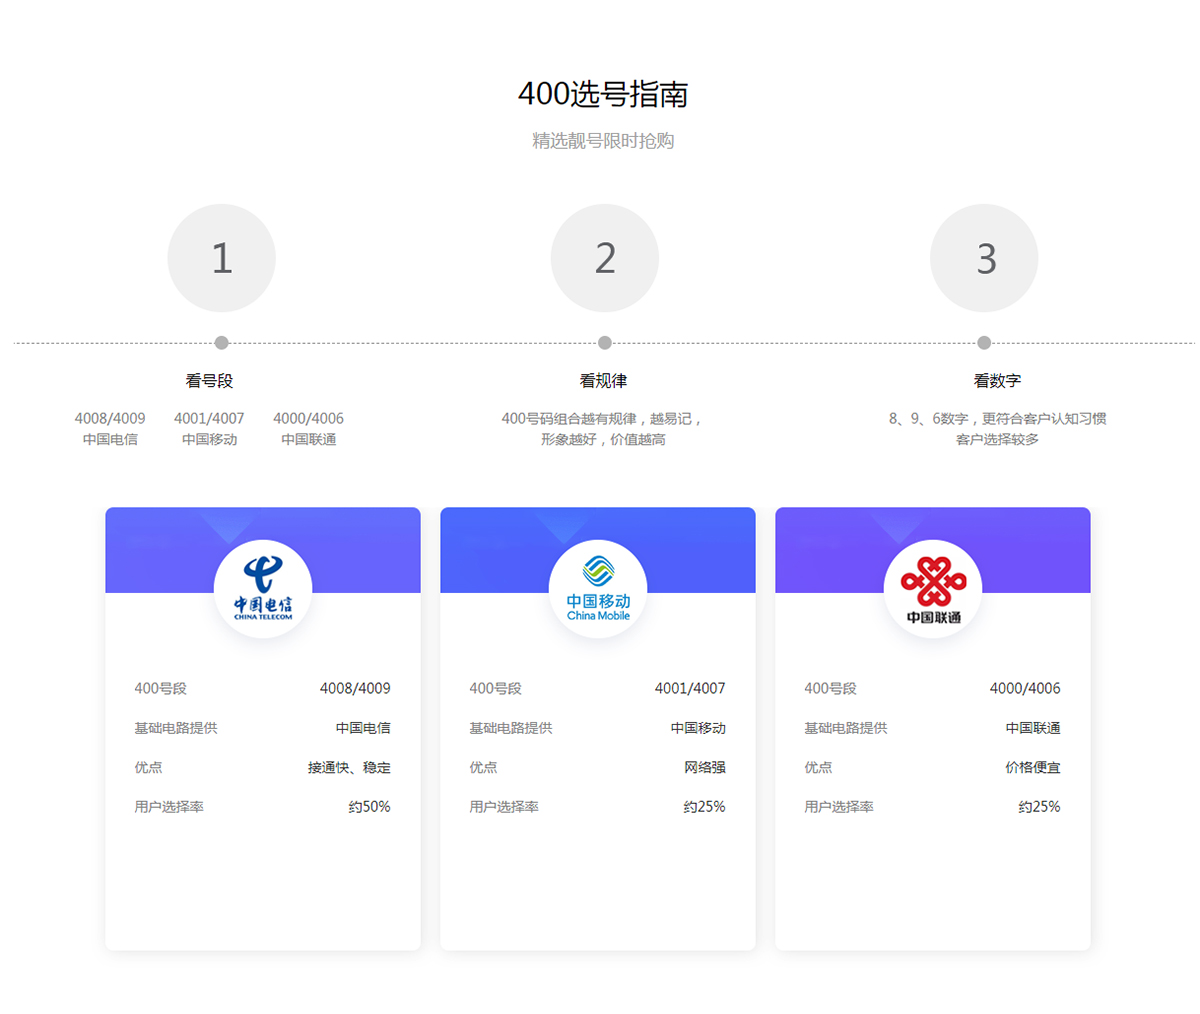This screenshot has width=1200, height=1014.
Task: Click the 看号段 heading
Action: coord(209,381)
